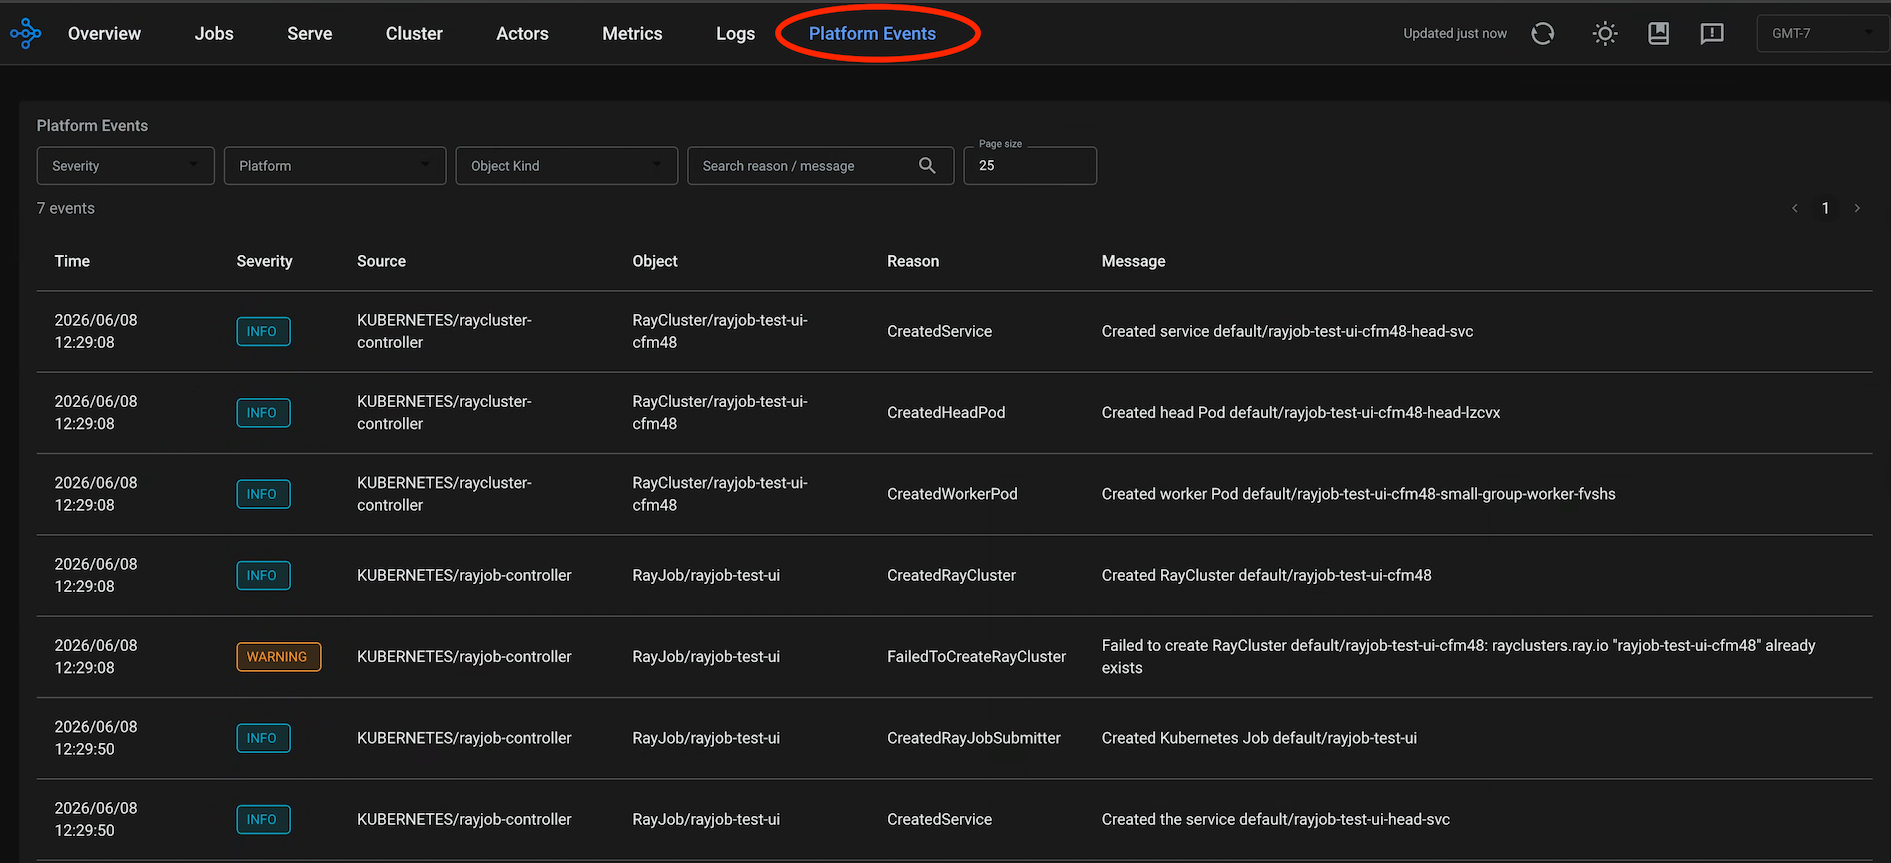The height and width of the screenshot is (863, 1891).
Task: Click the Platform Events panel heading
Action: point(92,126)
